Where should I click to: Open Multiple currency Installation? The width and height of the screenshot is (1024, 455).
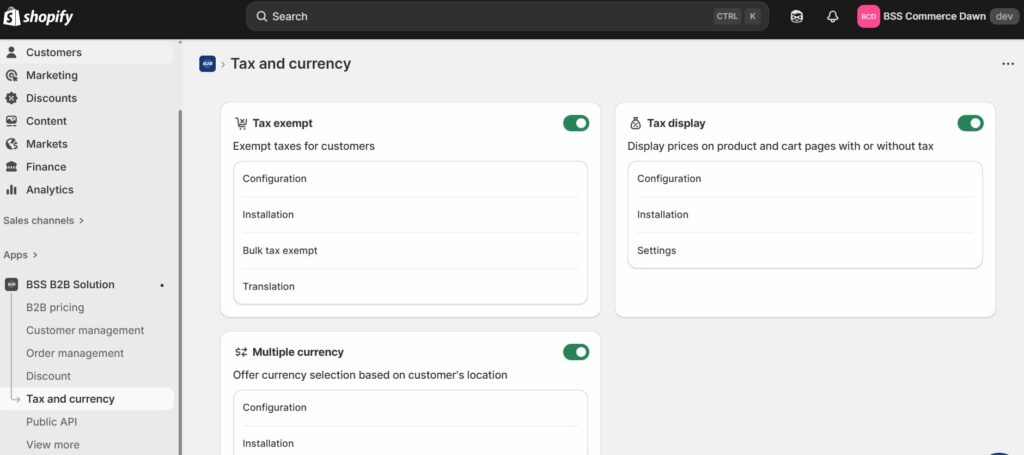click(410, 443)
